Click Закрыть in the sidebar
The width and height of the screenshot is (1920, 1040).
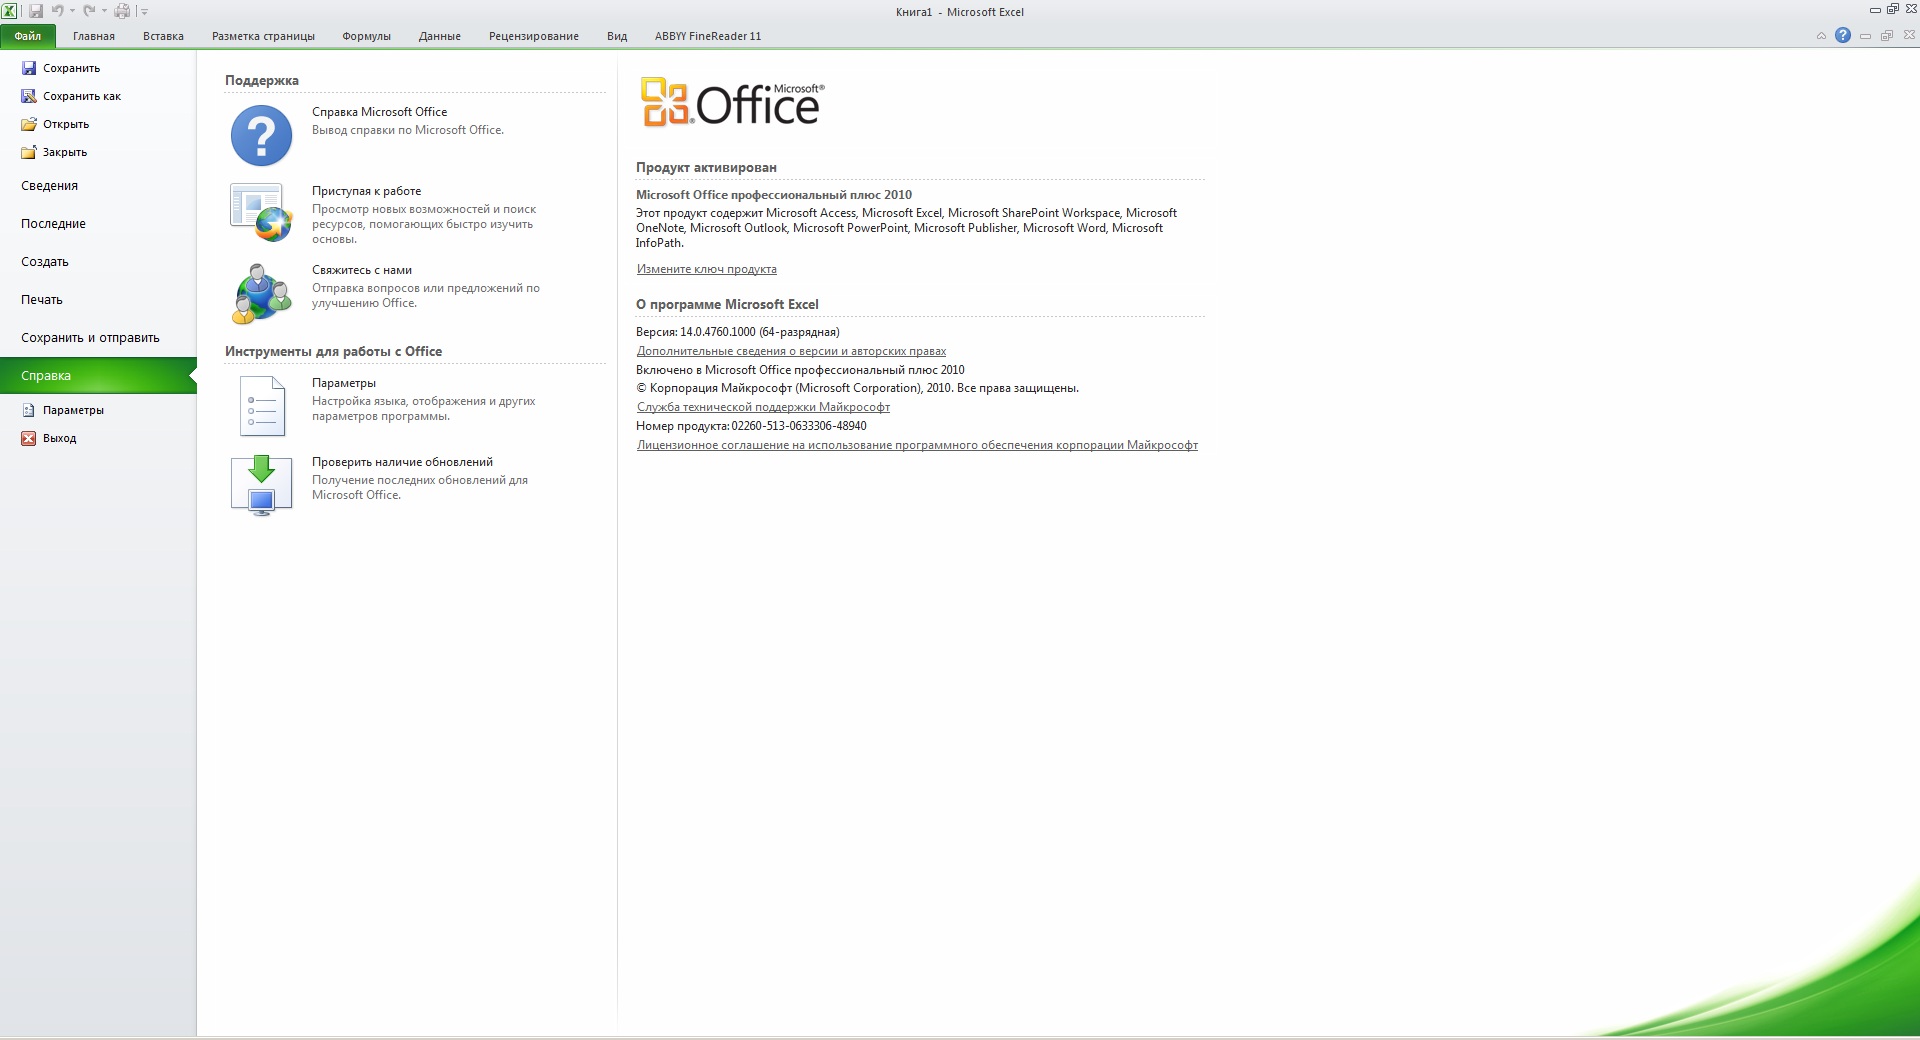pyautogui.click(x=65, y=152)
